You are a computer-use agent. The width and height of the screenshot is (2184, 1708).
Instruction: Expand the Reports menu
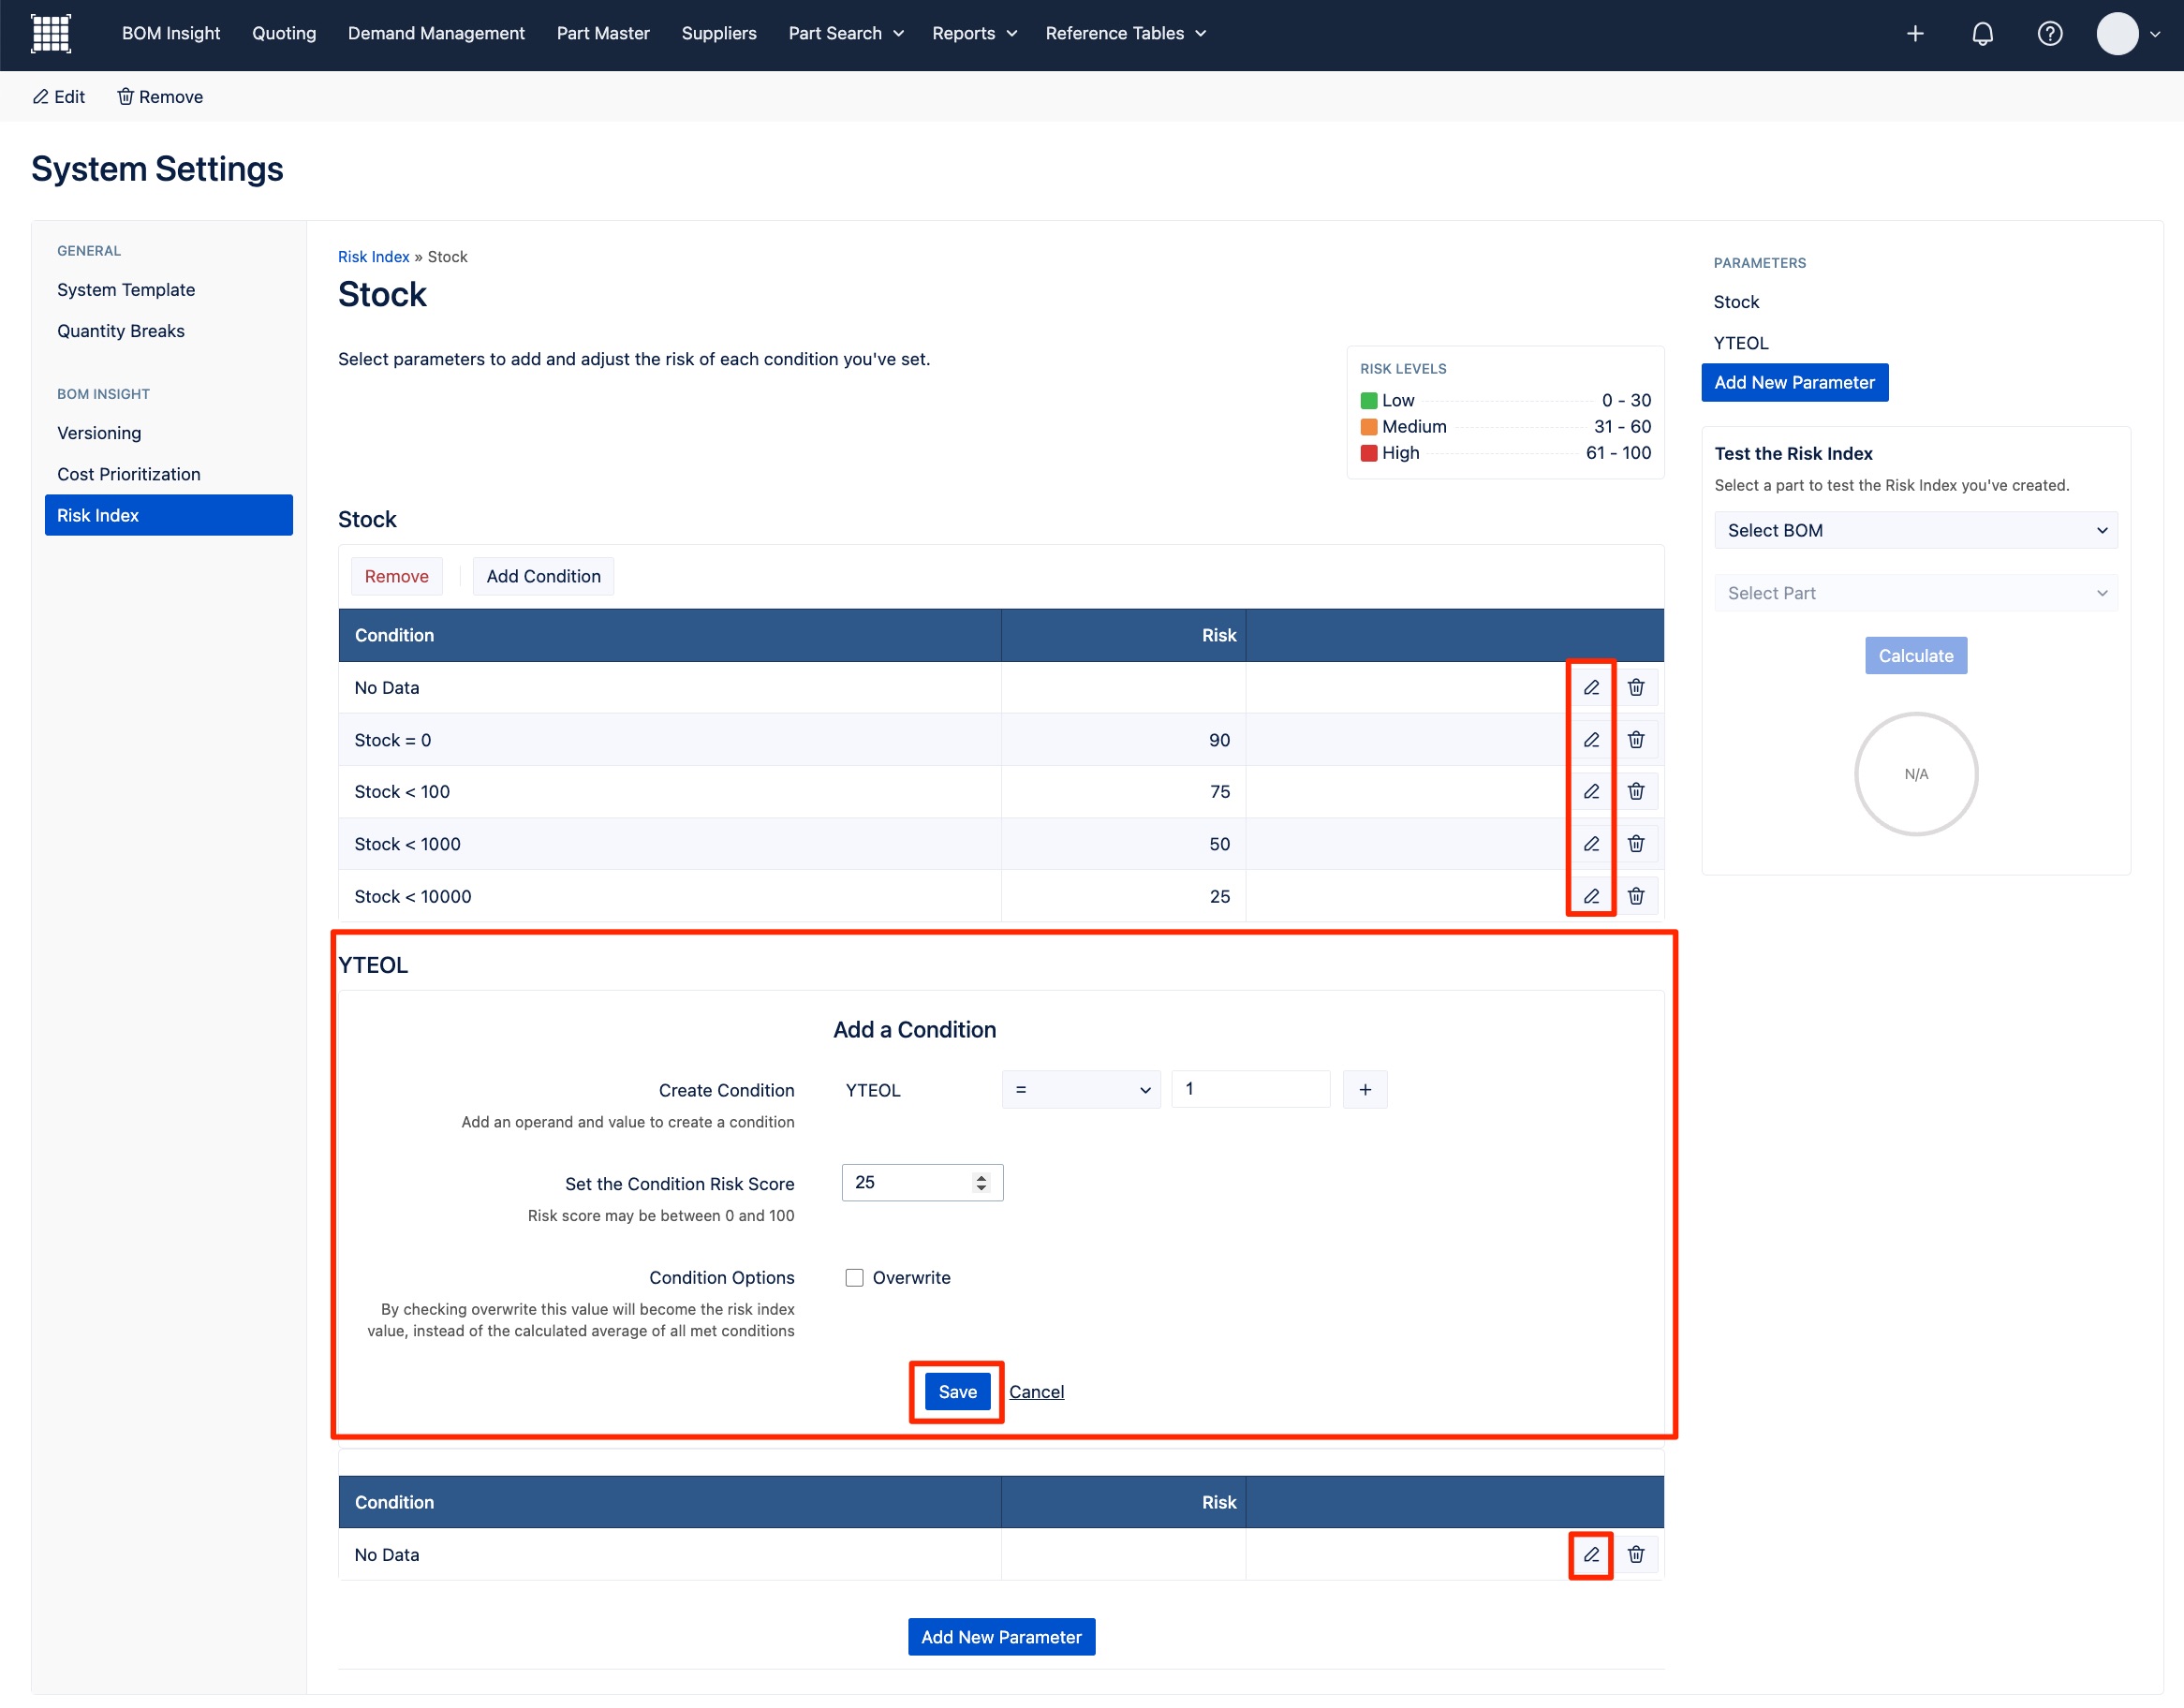pyautogui.click(x=975, y=34)
